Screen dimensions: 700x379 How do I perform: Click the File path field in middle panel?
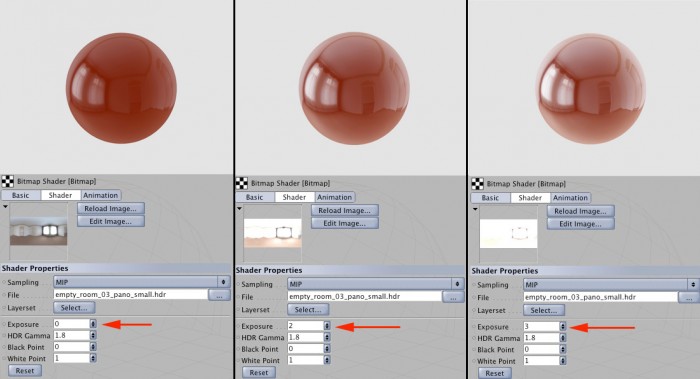(x=364, y=296)
